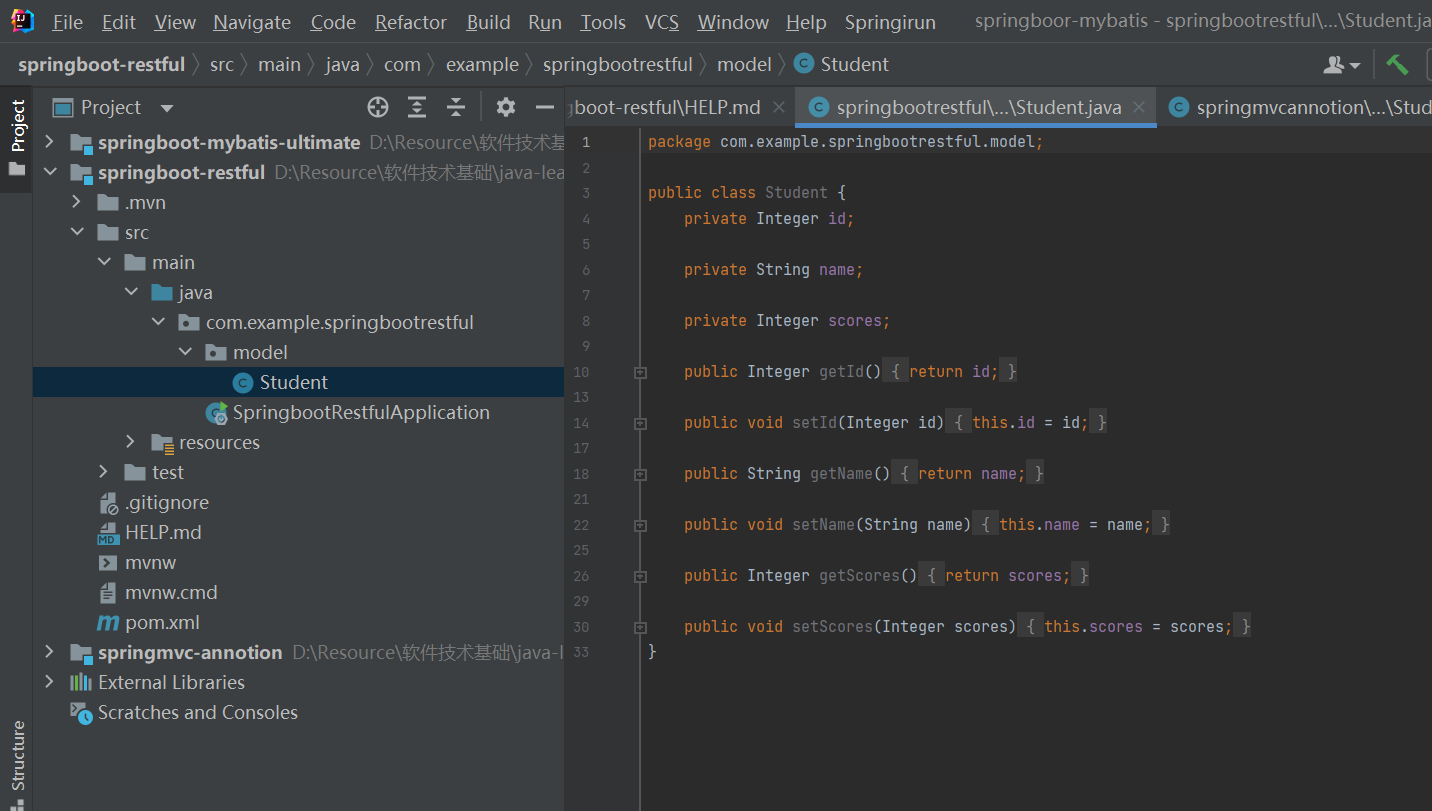The width and height of the screenshot is (1432, 811).
Task: Open the Refactor menu
Action: 411,22
